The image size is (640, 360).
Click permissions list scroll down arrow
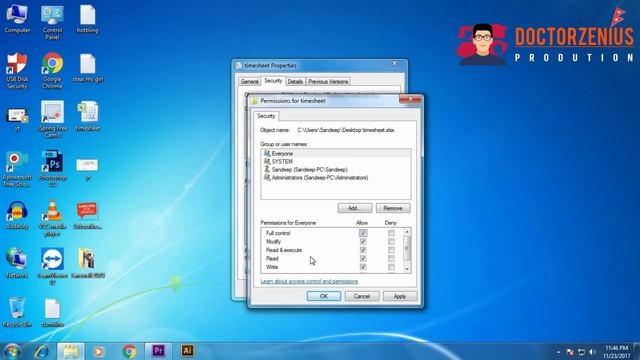[407, 269]
